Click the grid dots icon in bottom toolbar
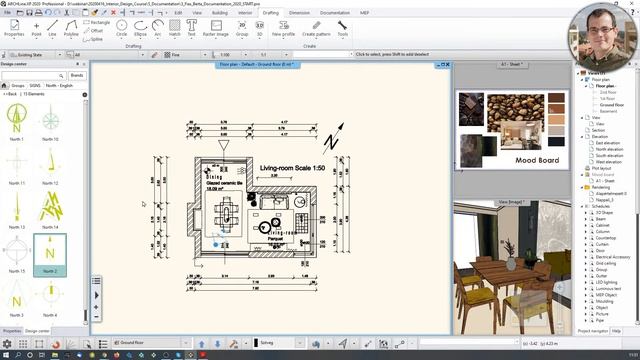The width and height of the screenshot is (640, 360). pyautogui.click(x=23, y=344)
